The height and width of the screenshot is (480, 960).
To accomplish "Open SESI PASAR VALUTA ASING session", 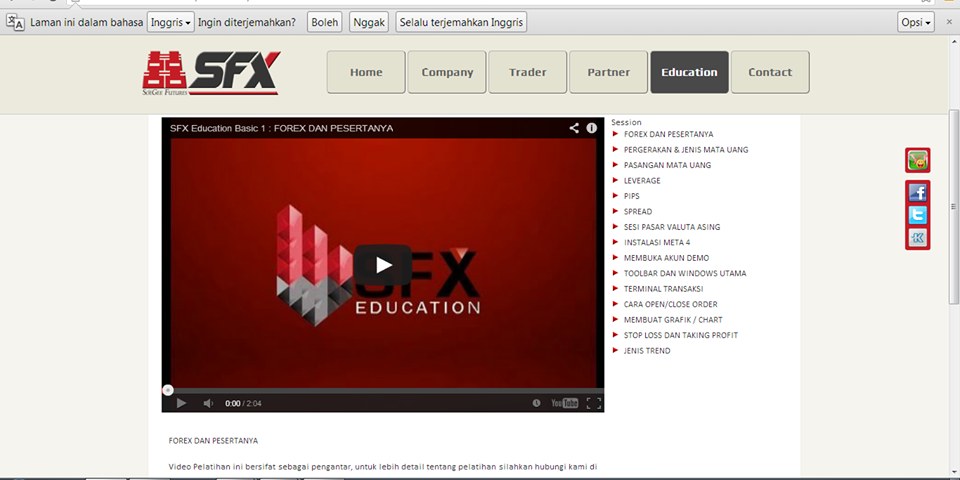I will (672, 227).
